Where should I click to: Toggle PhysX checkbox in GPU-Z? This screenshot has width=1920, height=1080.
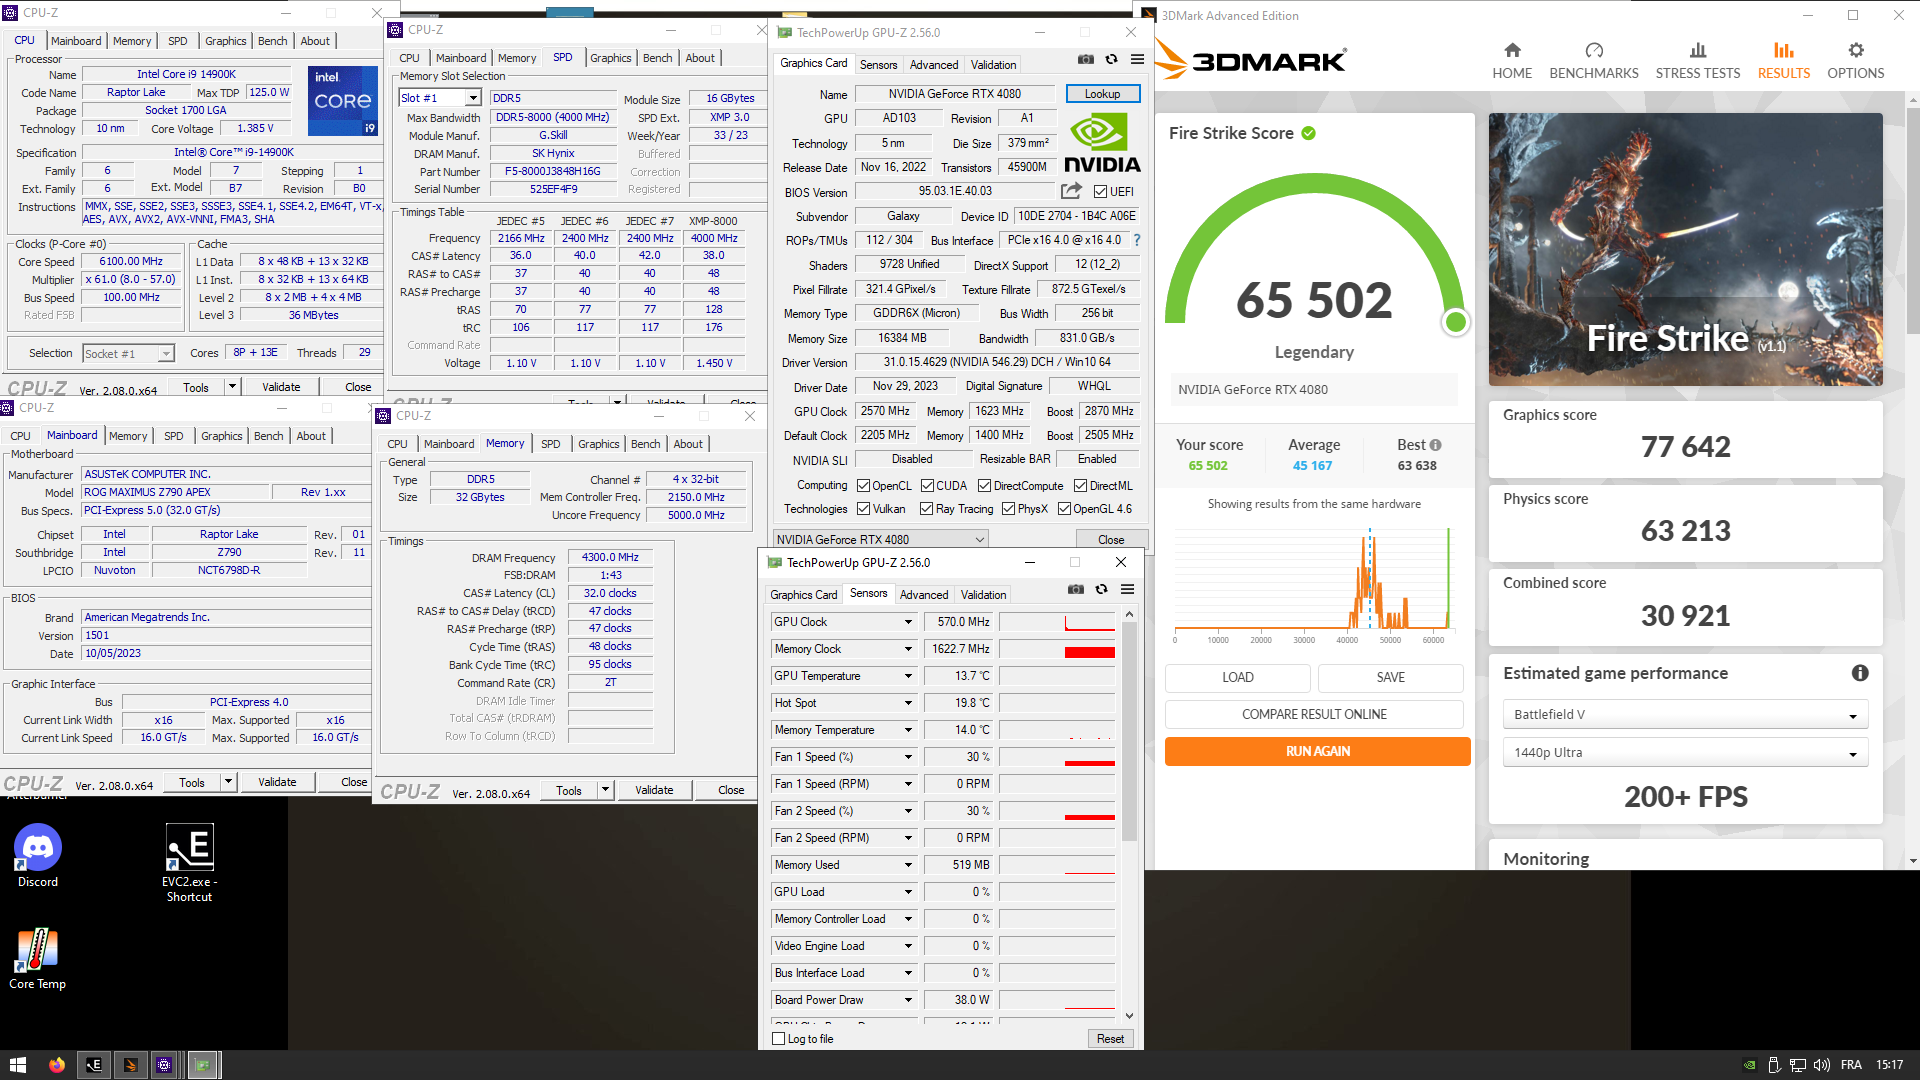tap(1008, 509)
